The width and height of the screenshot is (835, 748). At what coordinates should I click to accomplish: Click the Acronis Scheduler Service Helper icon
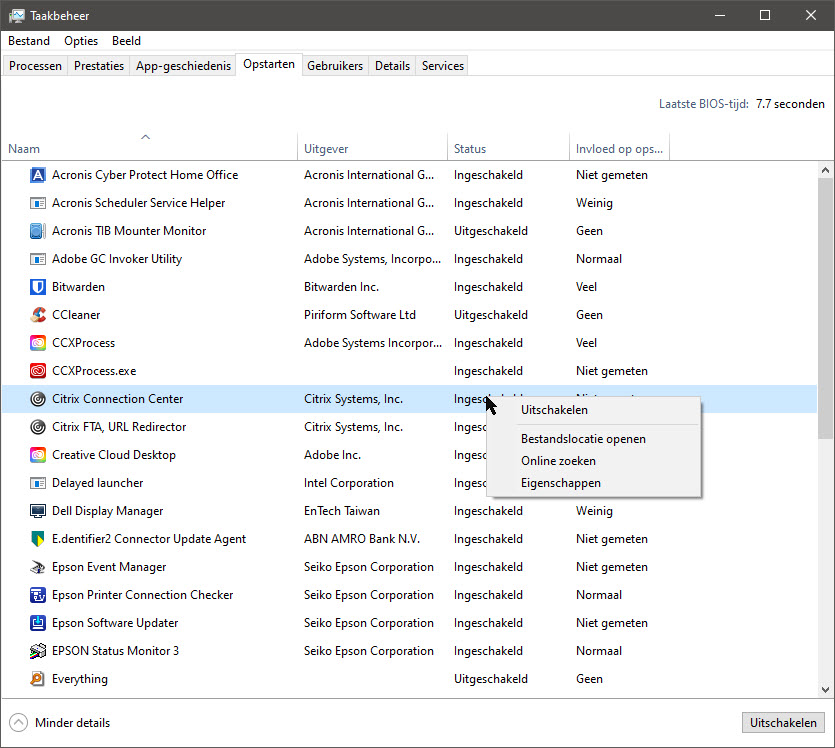38,203
